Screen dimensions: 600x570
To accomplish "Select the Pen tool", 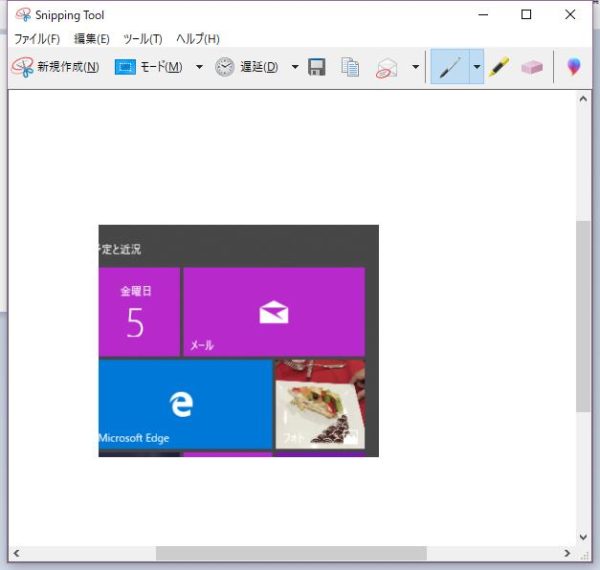I will [x=450, y=67].
